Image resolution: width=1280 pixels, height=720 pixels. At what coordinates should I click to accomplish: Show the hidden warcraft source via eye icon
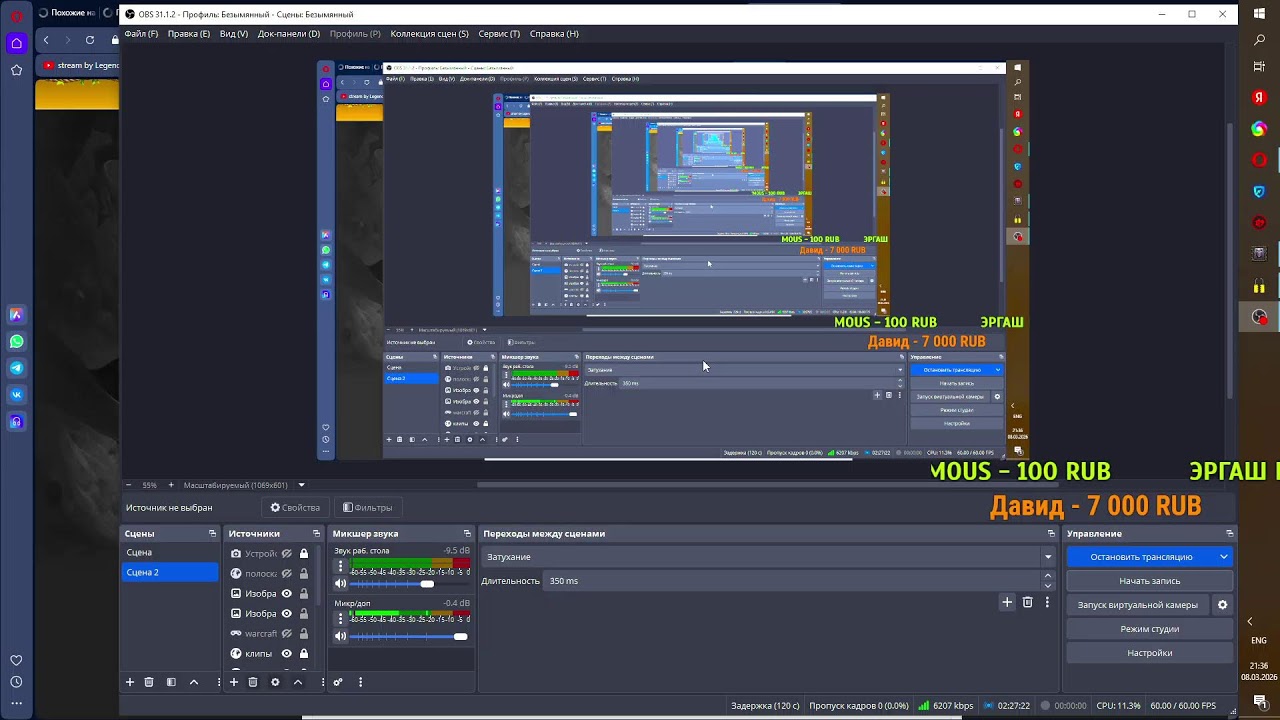(x=286, y=634)
